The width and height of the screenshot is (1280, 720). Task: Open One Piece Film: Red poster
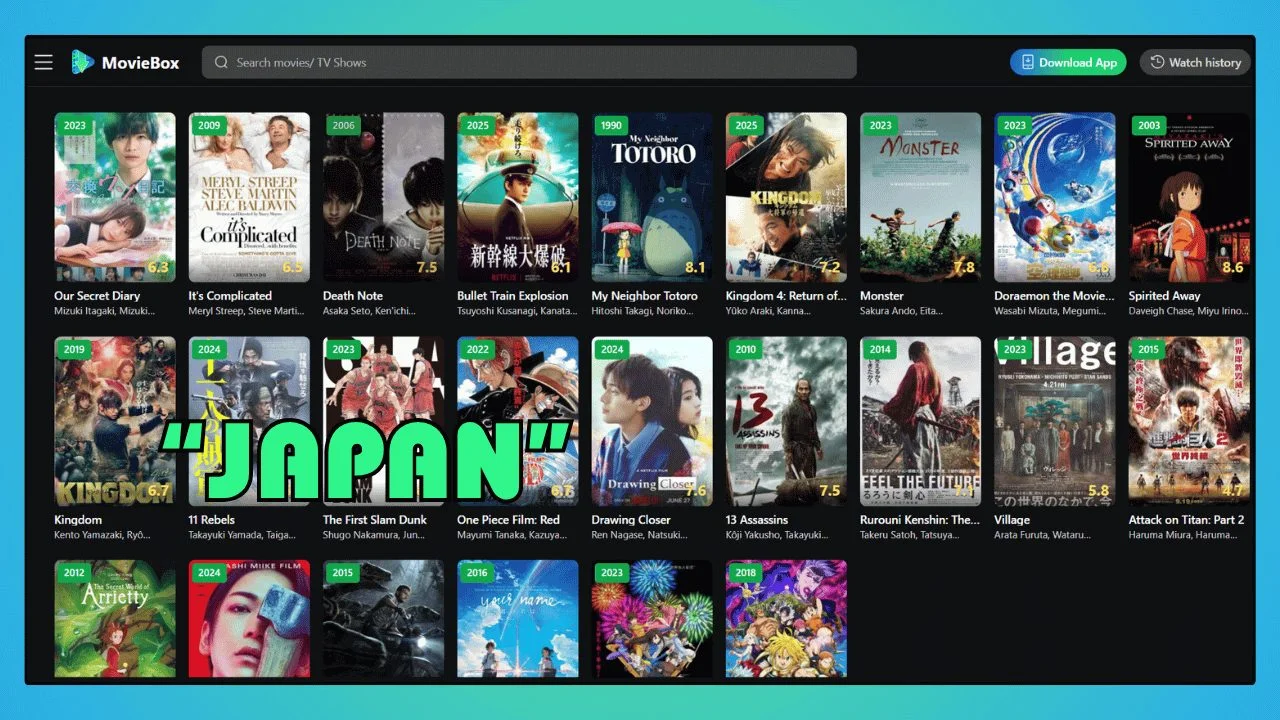518,421
